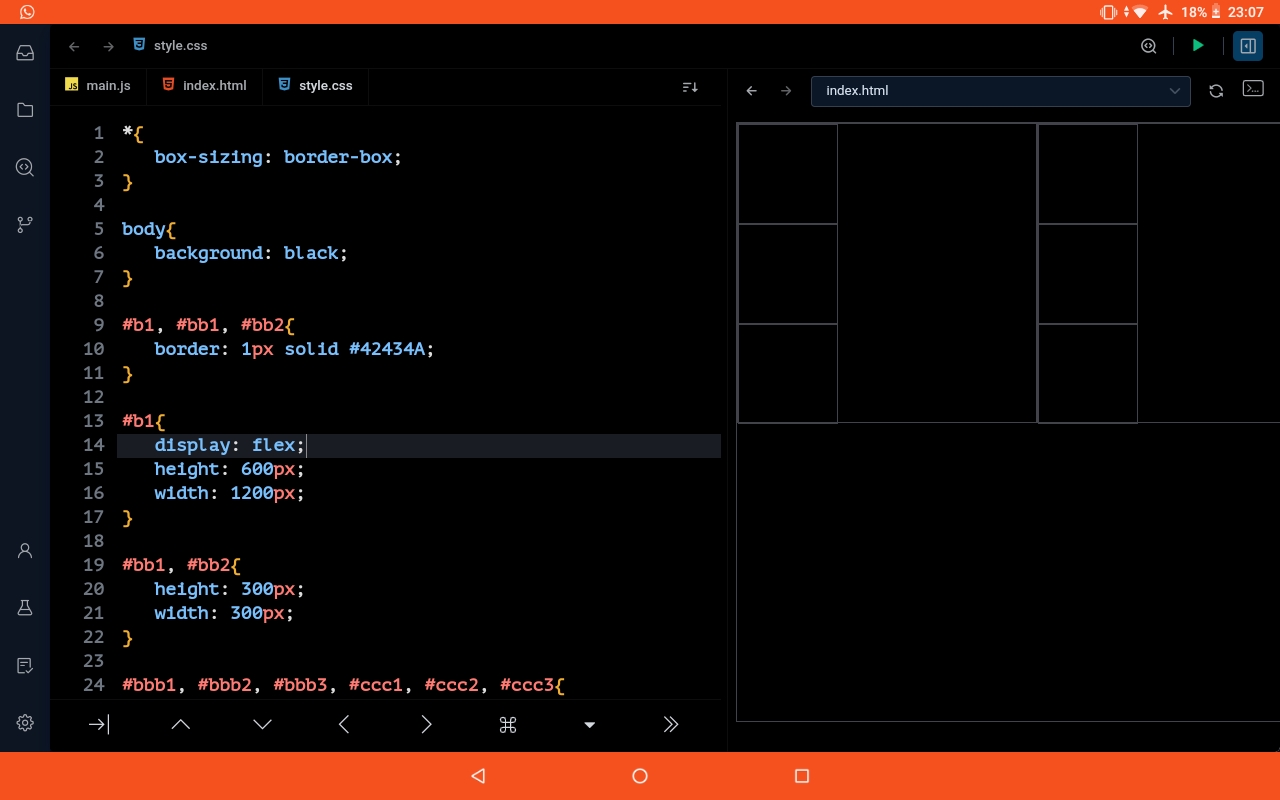Viewport: 1280px width, 800px height.
Task: Run the code with the green play icon
Action: tap(1198, 45)
